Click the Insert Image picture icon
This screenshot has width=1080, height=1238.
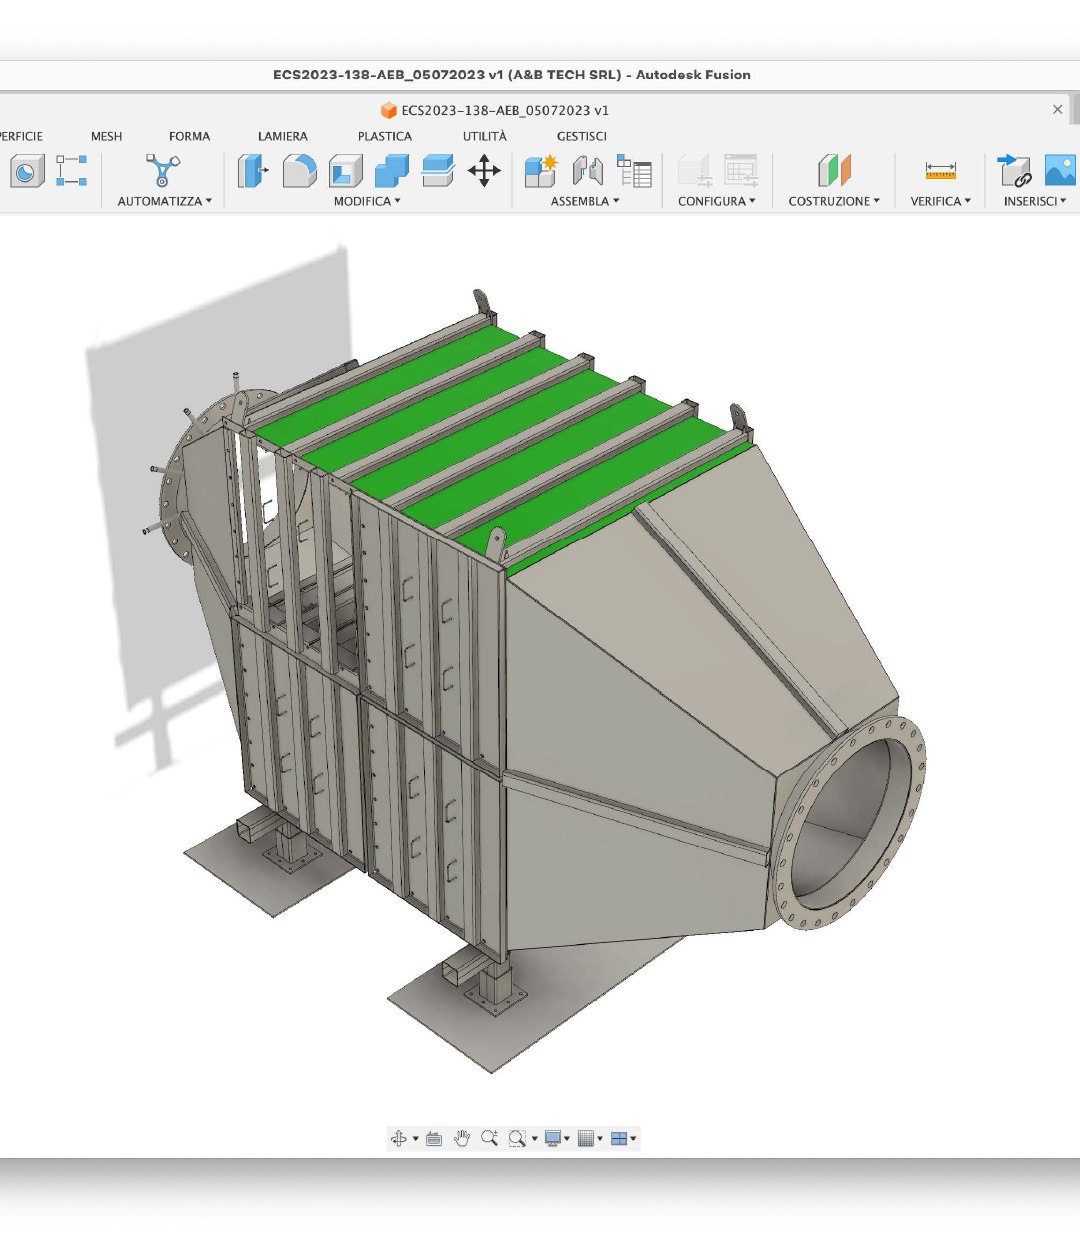point(1061,171)
